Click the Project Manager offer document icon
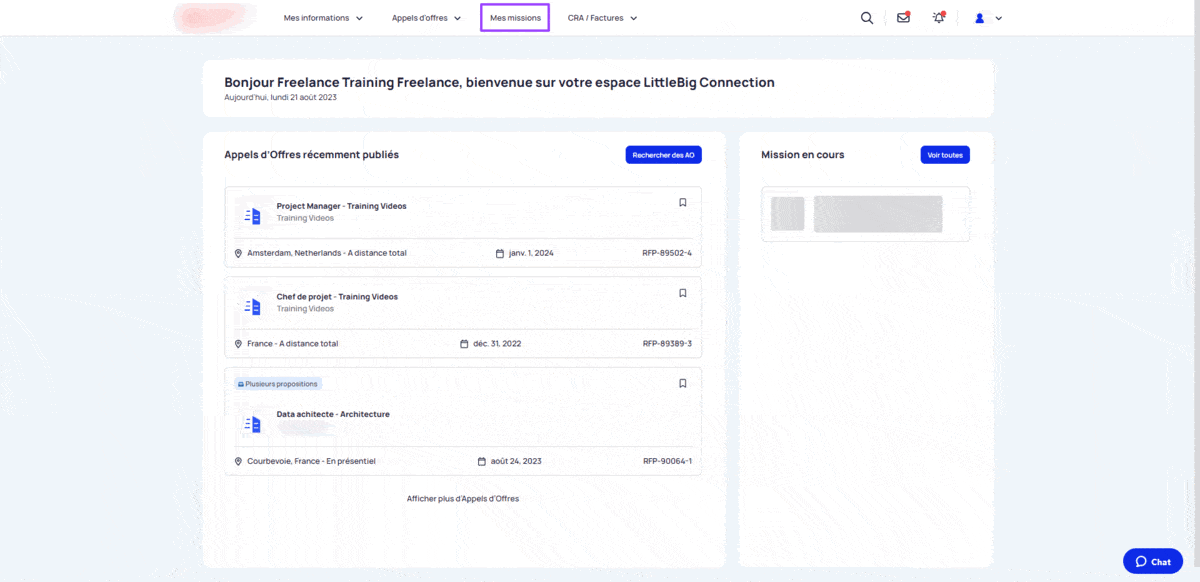The image size is (1200, 582). [x=253, y=216]
